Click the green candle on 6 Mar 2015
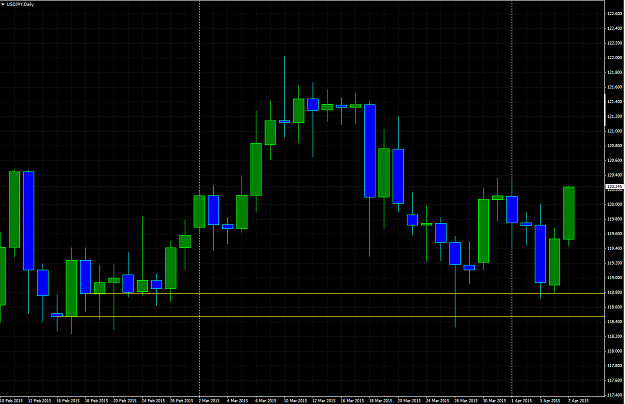The height and width of the screenshot is (404, 625). [x=256, y=170]
